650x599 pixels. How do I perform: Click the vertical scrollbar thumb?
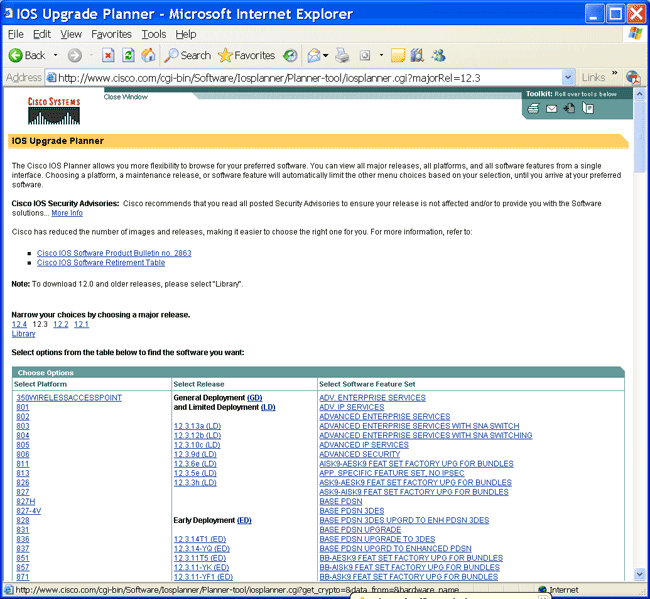639,136
